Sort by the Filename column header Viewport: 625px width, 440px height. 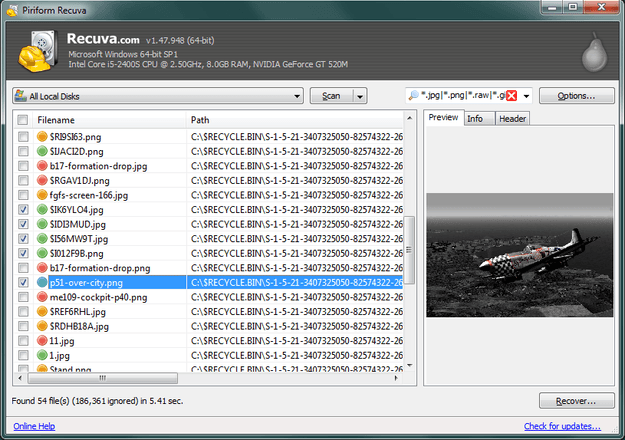110,120
